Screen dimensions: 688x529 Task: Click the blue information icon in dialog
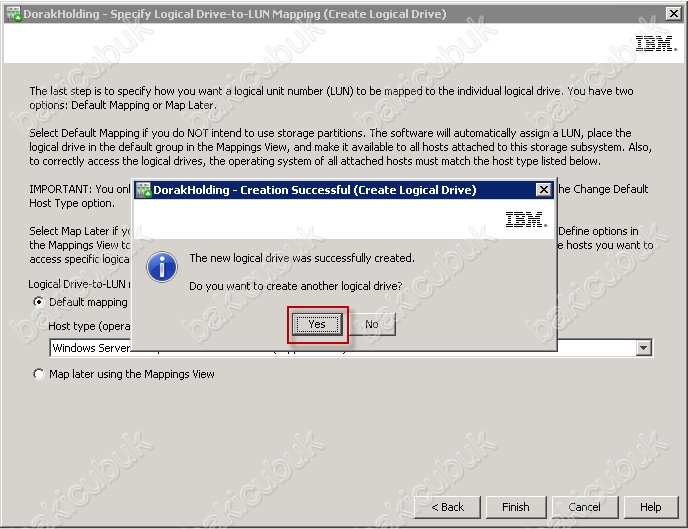point(162,267)
